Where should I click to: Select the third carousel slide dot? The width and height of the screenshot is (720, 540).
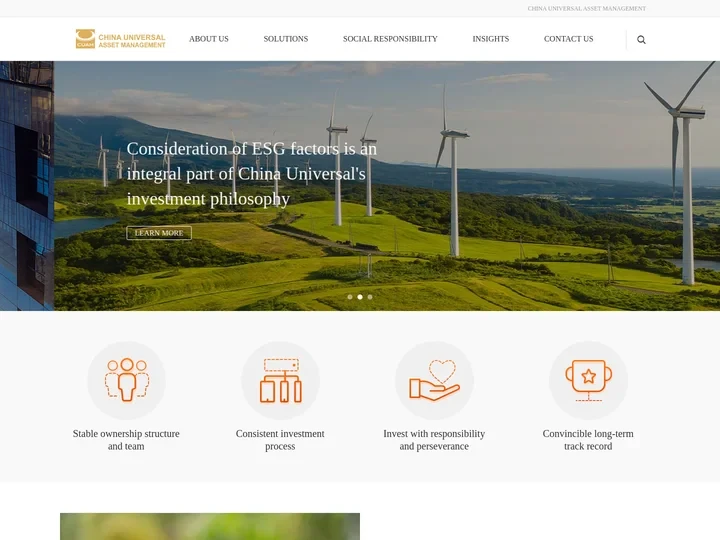pyautogui.click(x=370, y=297)
